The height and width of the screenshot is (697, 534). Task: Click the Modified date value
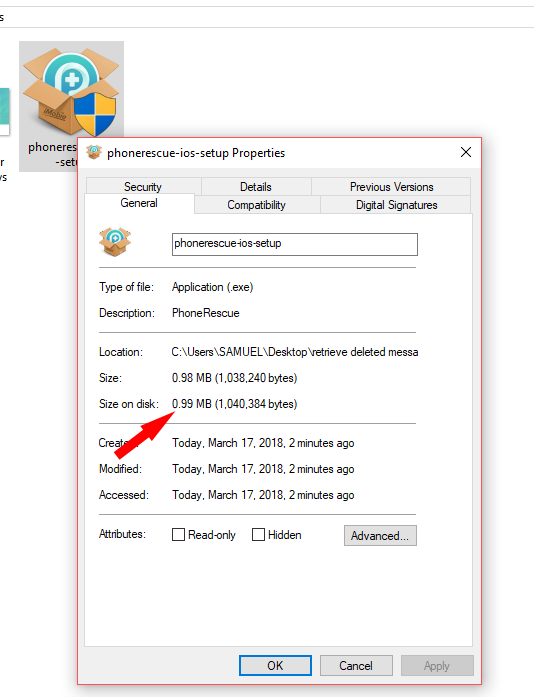263,469
